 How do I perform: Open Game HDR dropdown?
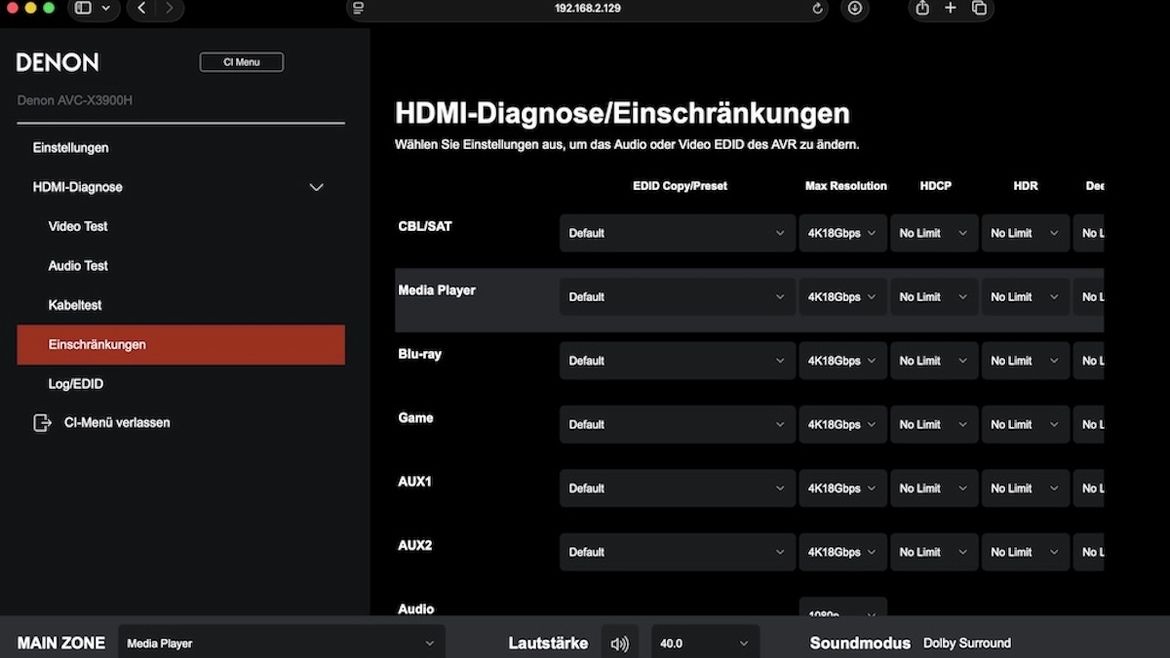(1025, 424)
